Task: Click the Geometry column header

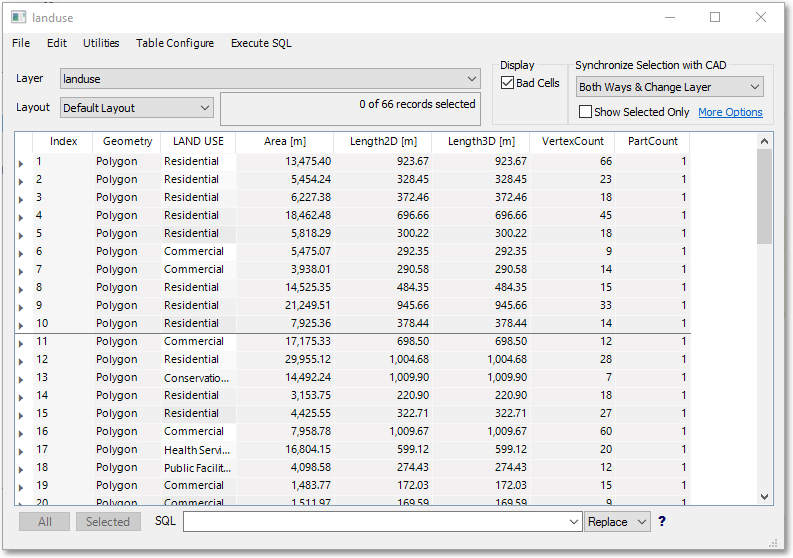Action: [127, 141]
